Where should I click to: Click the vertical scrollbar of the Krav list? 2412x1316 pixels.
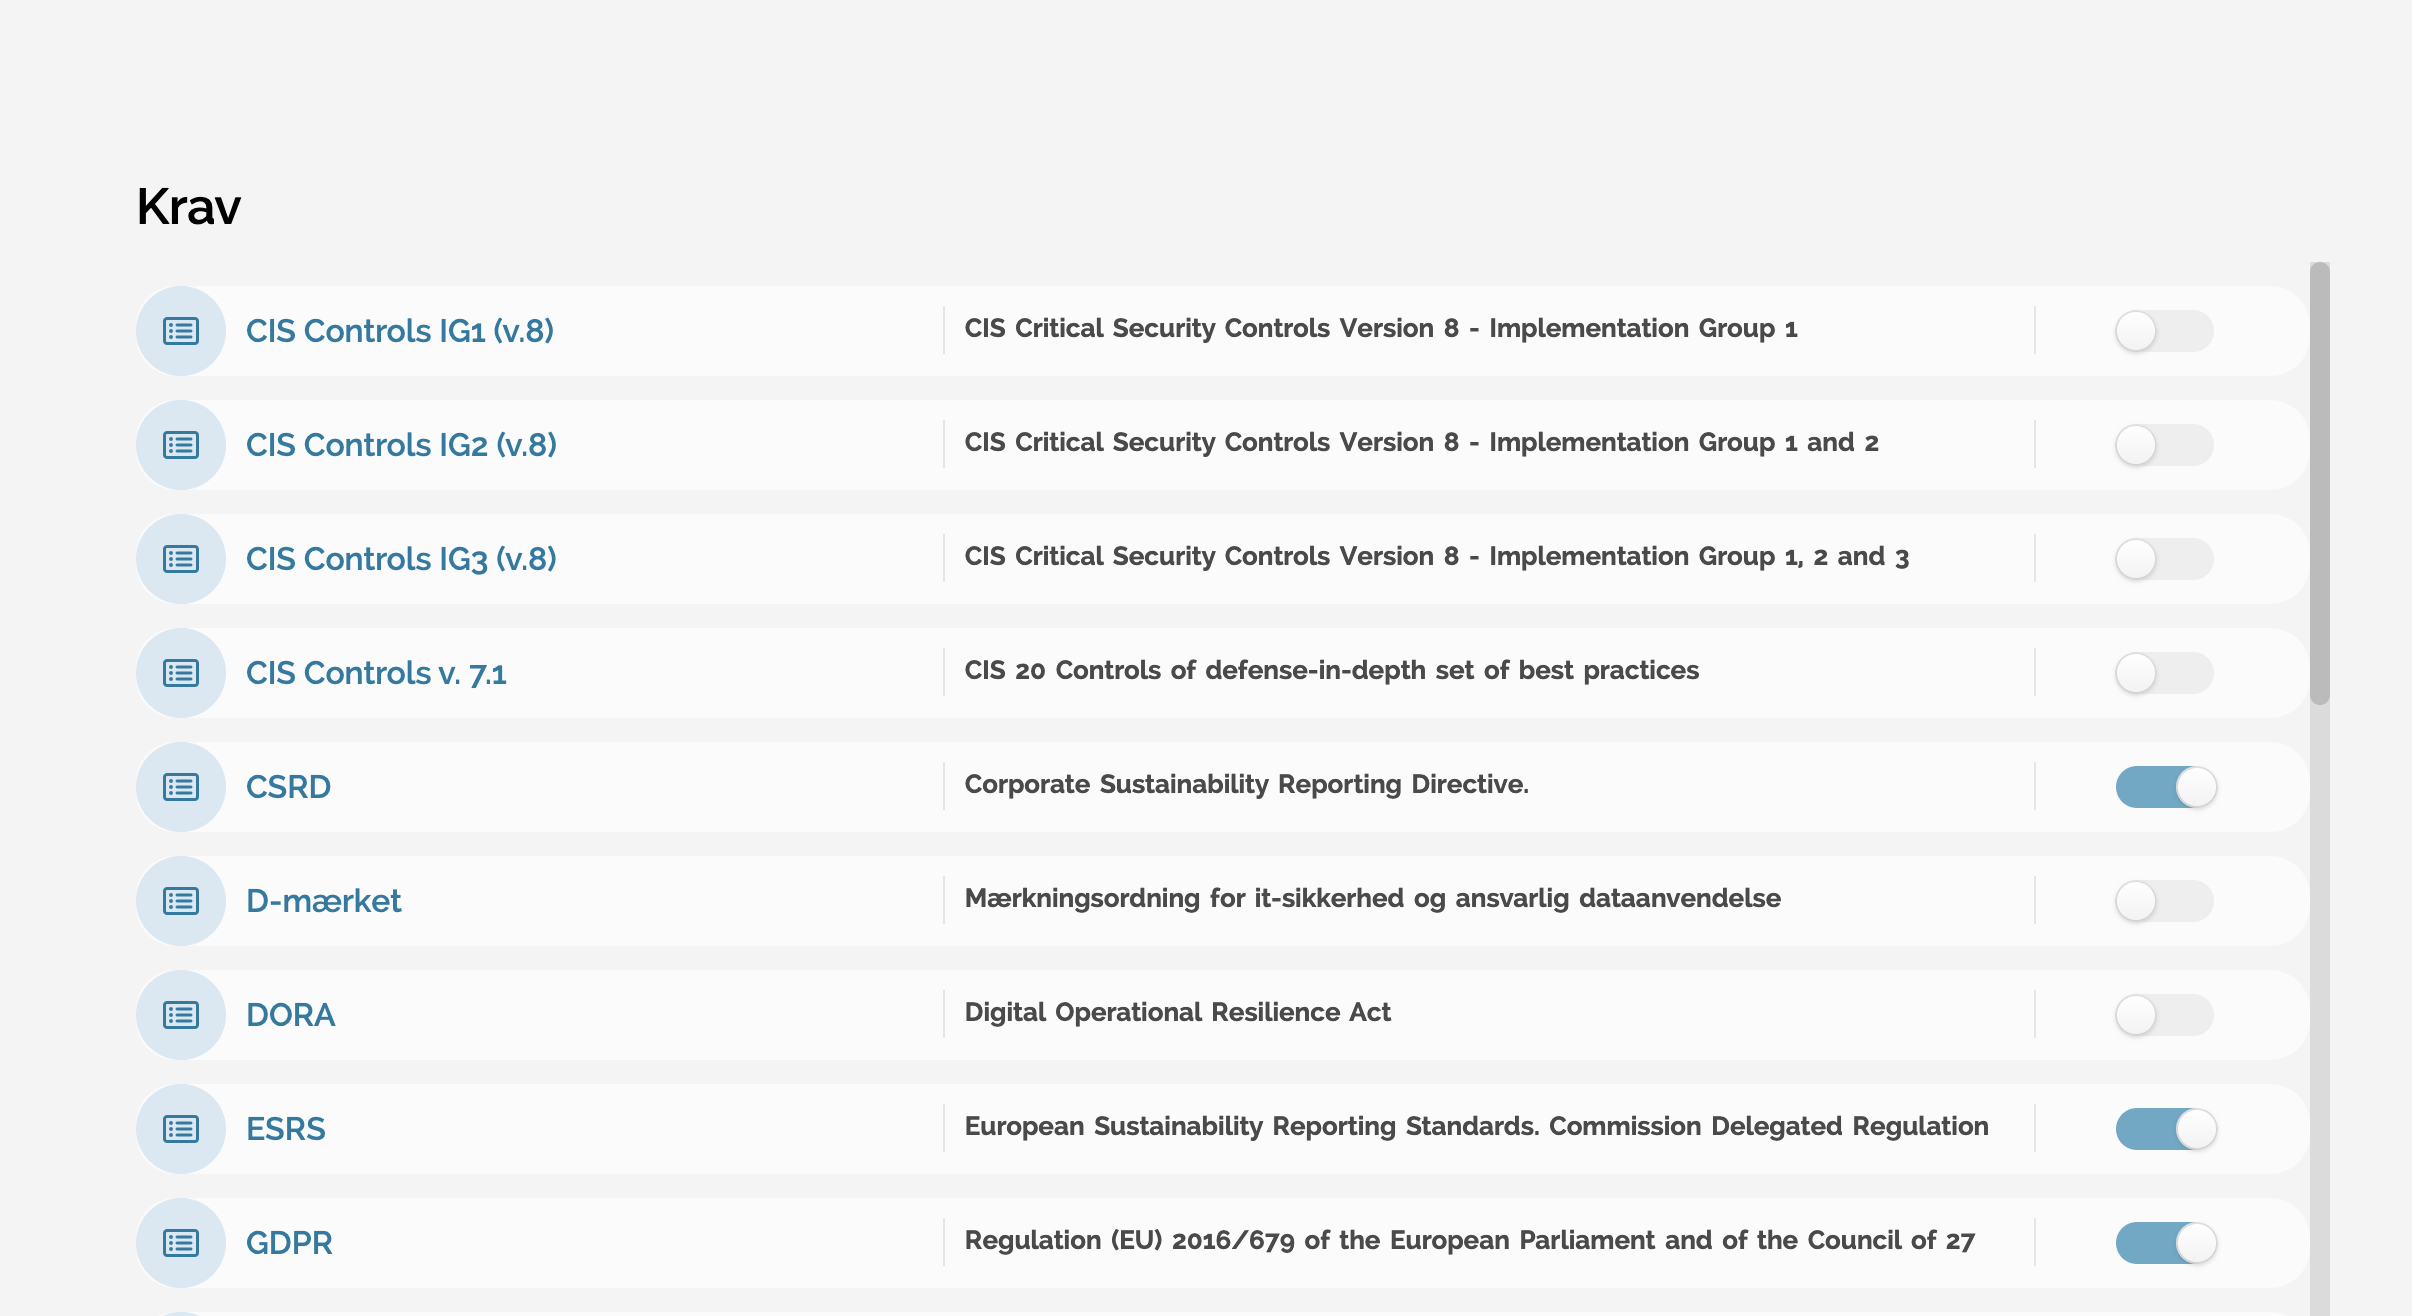pyautogui.click(x=2320, y=484)
